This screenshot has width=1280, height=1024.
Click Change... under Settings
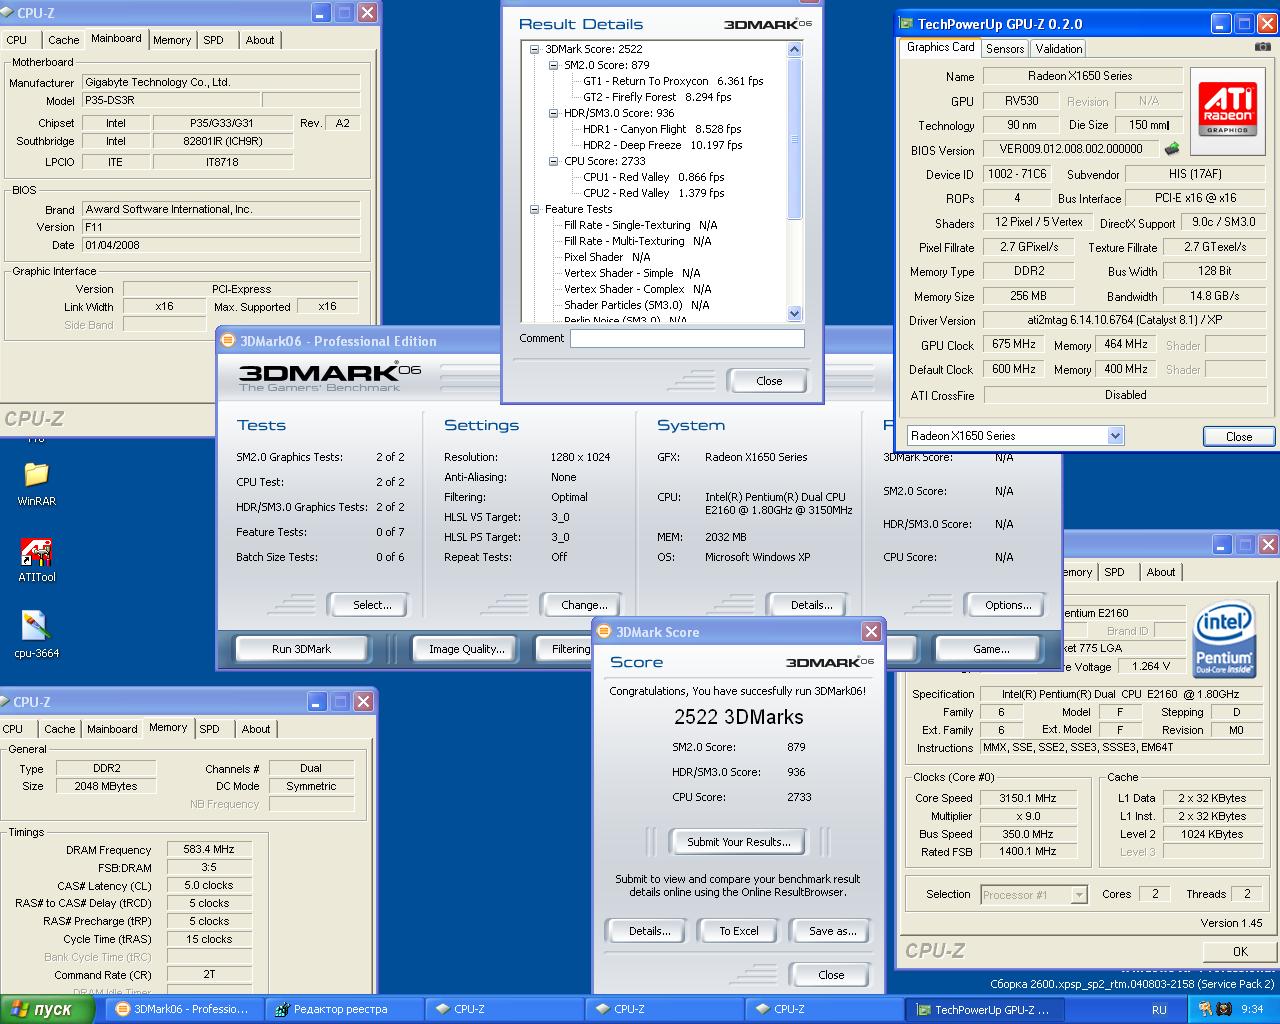pos(584,605)
